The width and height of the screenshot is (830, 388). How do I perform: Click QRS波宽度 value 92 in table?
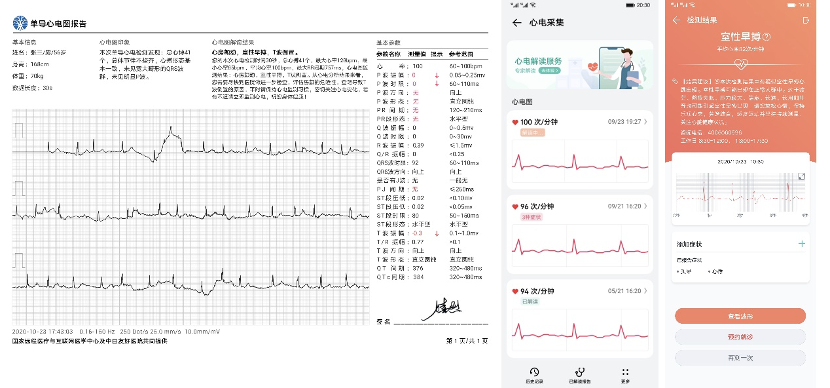[x=416, y=163]
